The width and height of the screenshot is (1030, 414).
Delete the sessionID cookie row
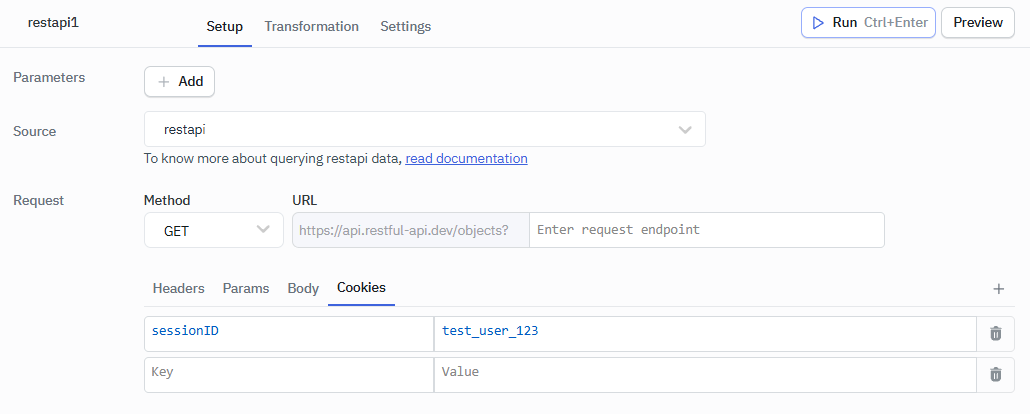(995, 334)
